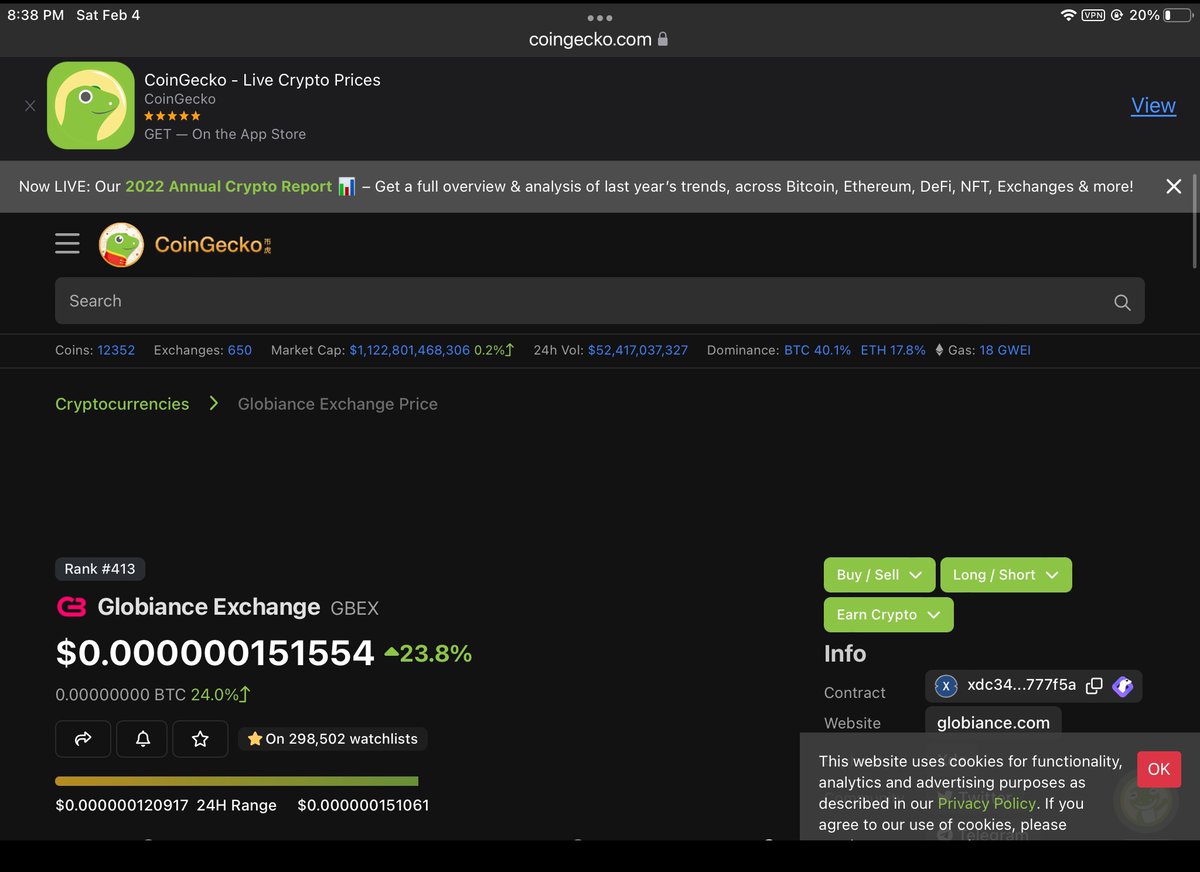
Task: Click the xdc34...777f5a contract address
Action: point(1021,685)
